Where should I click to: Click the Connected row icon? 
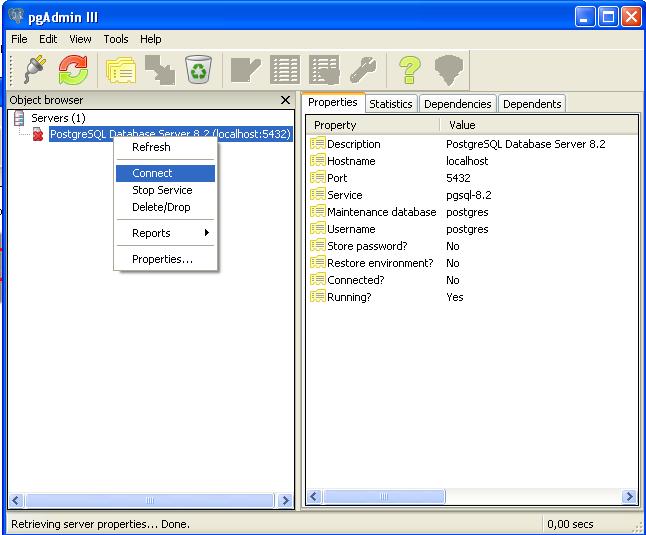318,280
